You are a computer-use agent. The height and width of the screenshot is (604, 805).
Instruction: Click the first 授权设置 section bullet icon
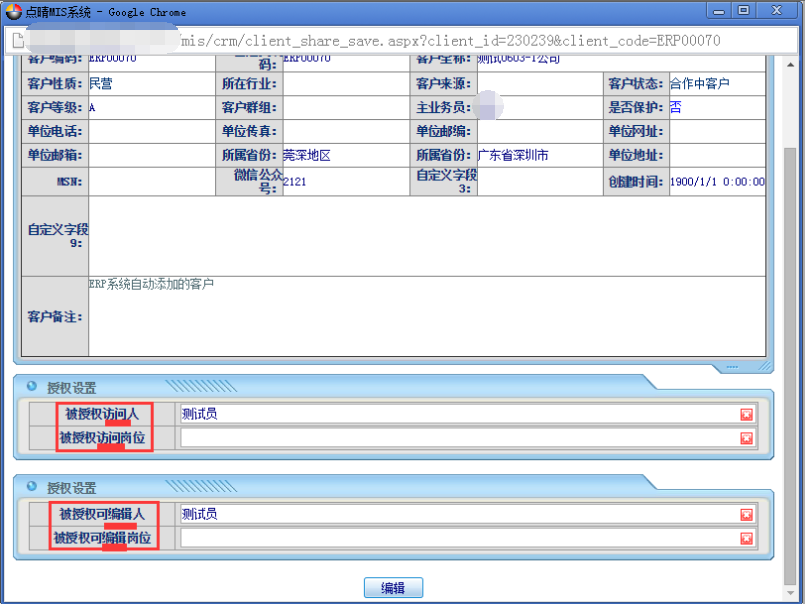click(x=32, y=387)
